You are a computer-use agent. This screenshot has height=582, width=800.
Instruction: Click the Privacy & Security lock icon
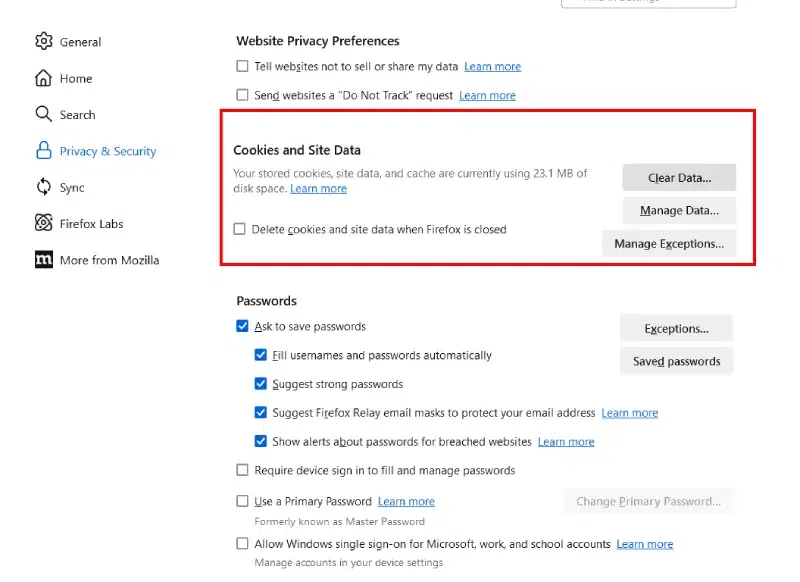point(43,151)
